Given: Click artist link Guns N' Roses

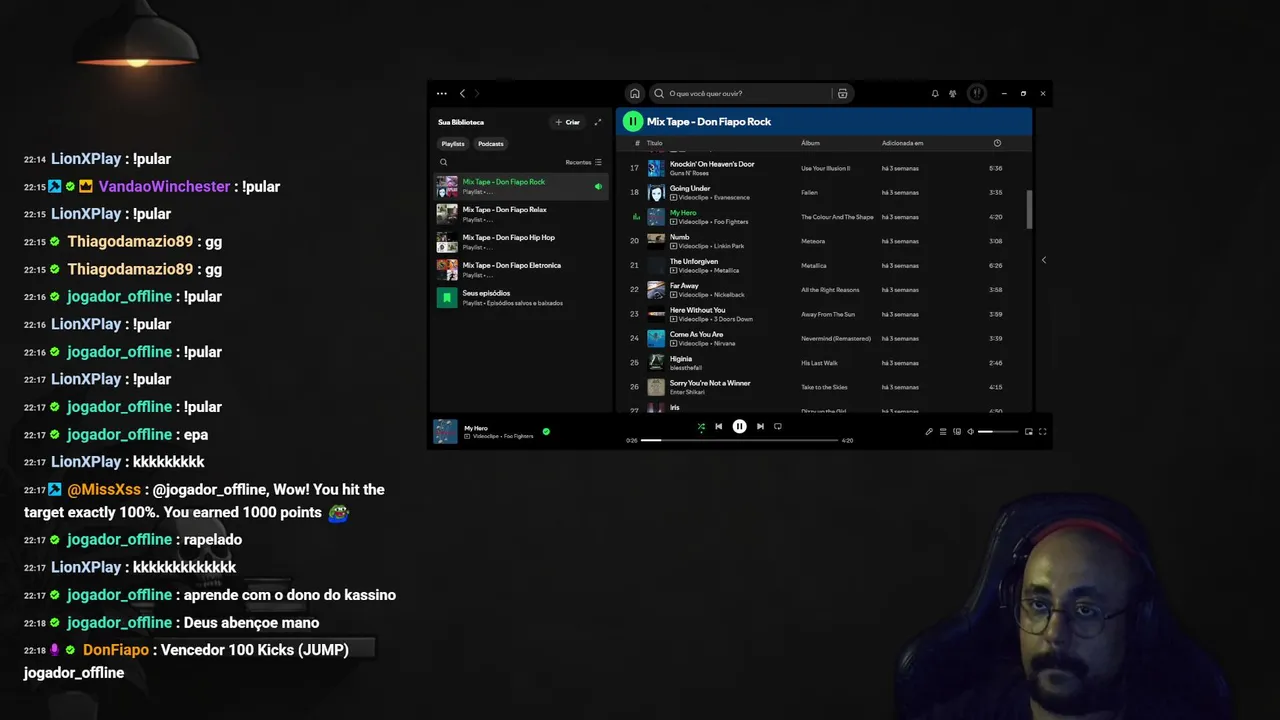Looking at the screenshot, I should pos(689,173).
